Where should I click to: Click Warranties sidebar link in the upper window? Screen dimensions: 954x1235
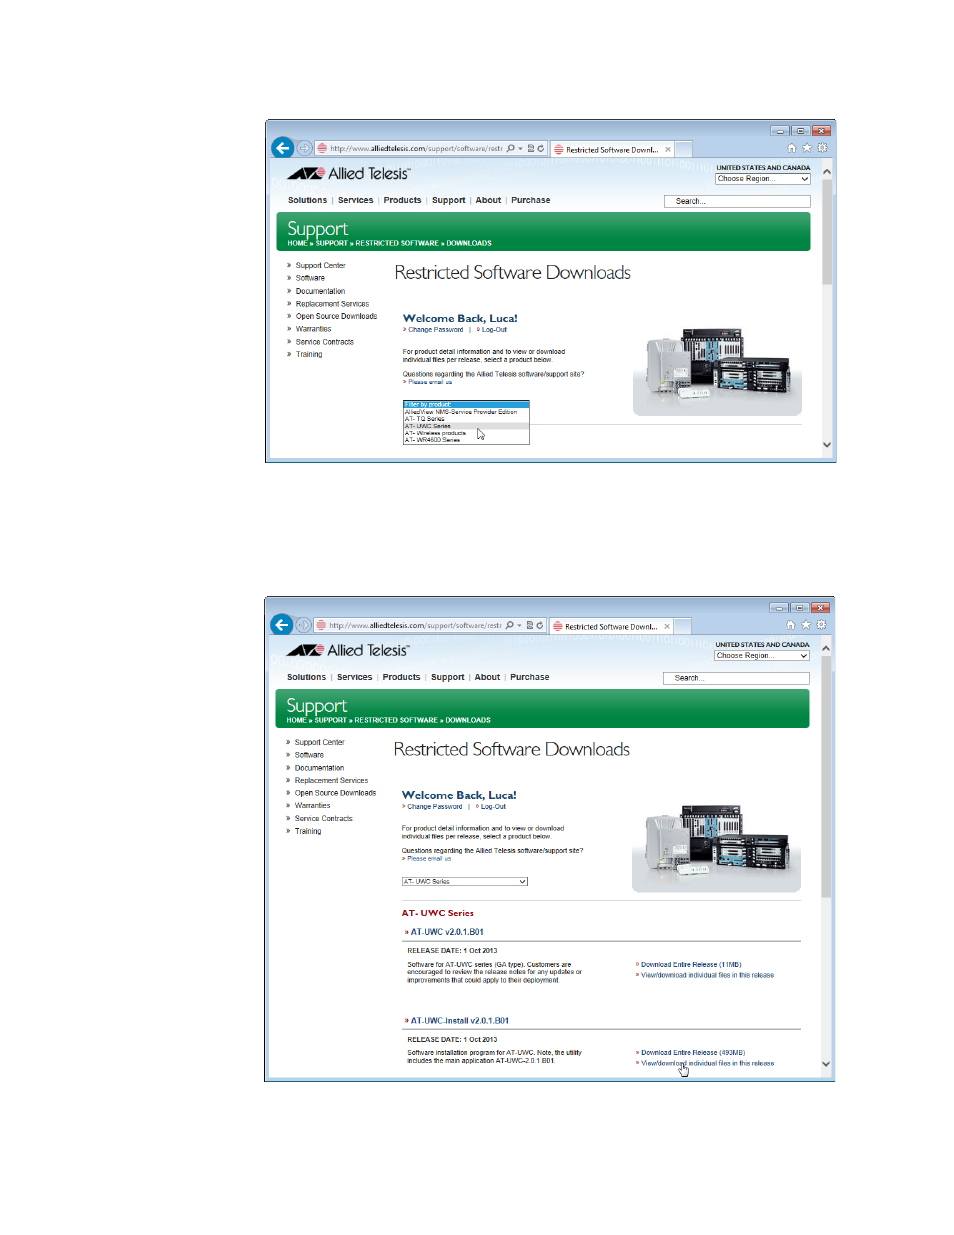coord(313,329)
